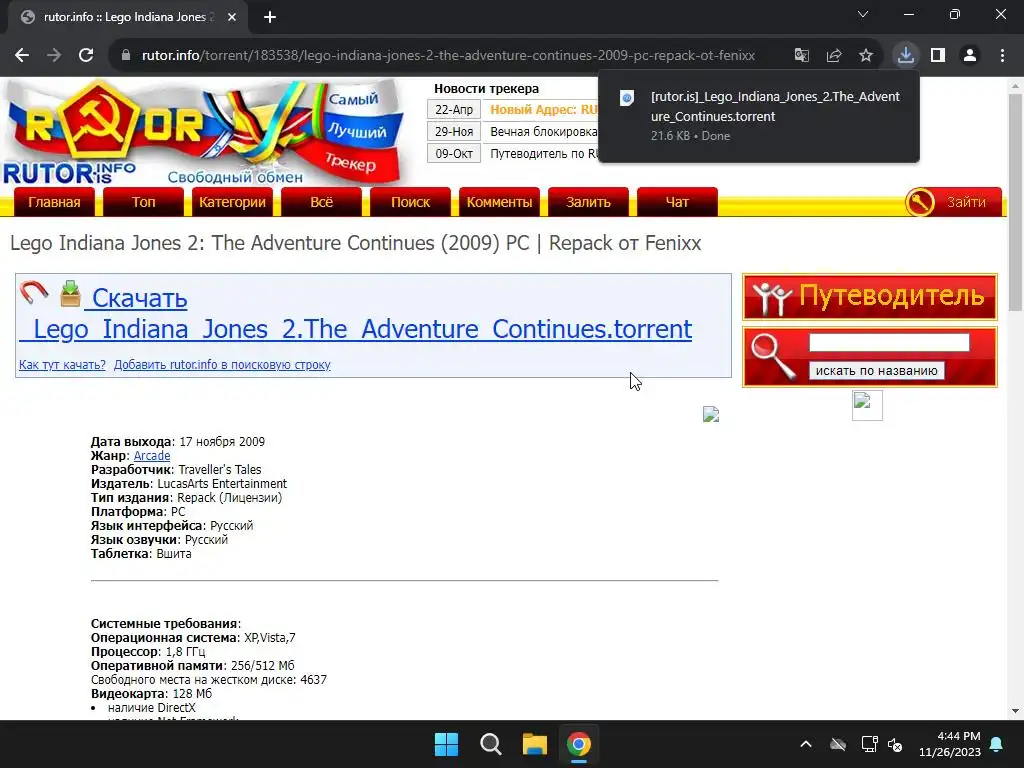Open the translate page icon in address bar
The height and width of the screenshot is (768, 1024).
pyautogui.click(x=802, y=56)
